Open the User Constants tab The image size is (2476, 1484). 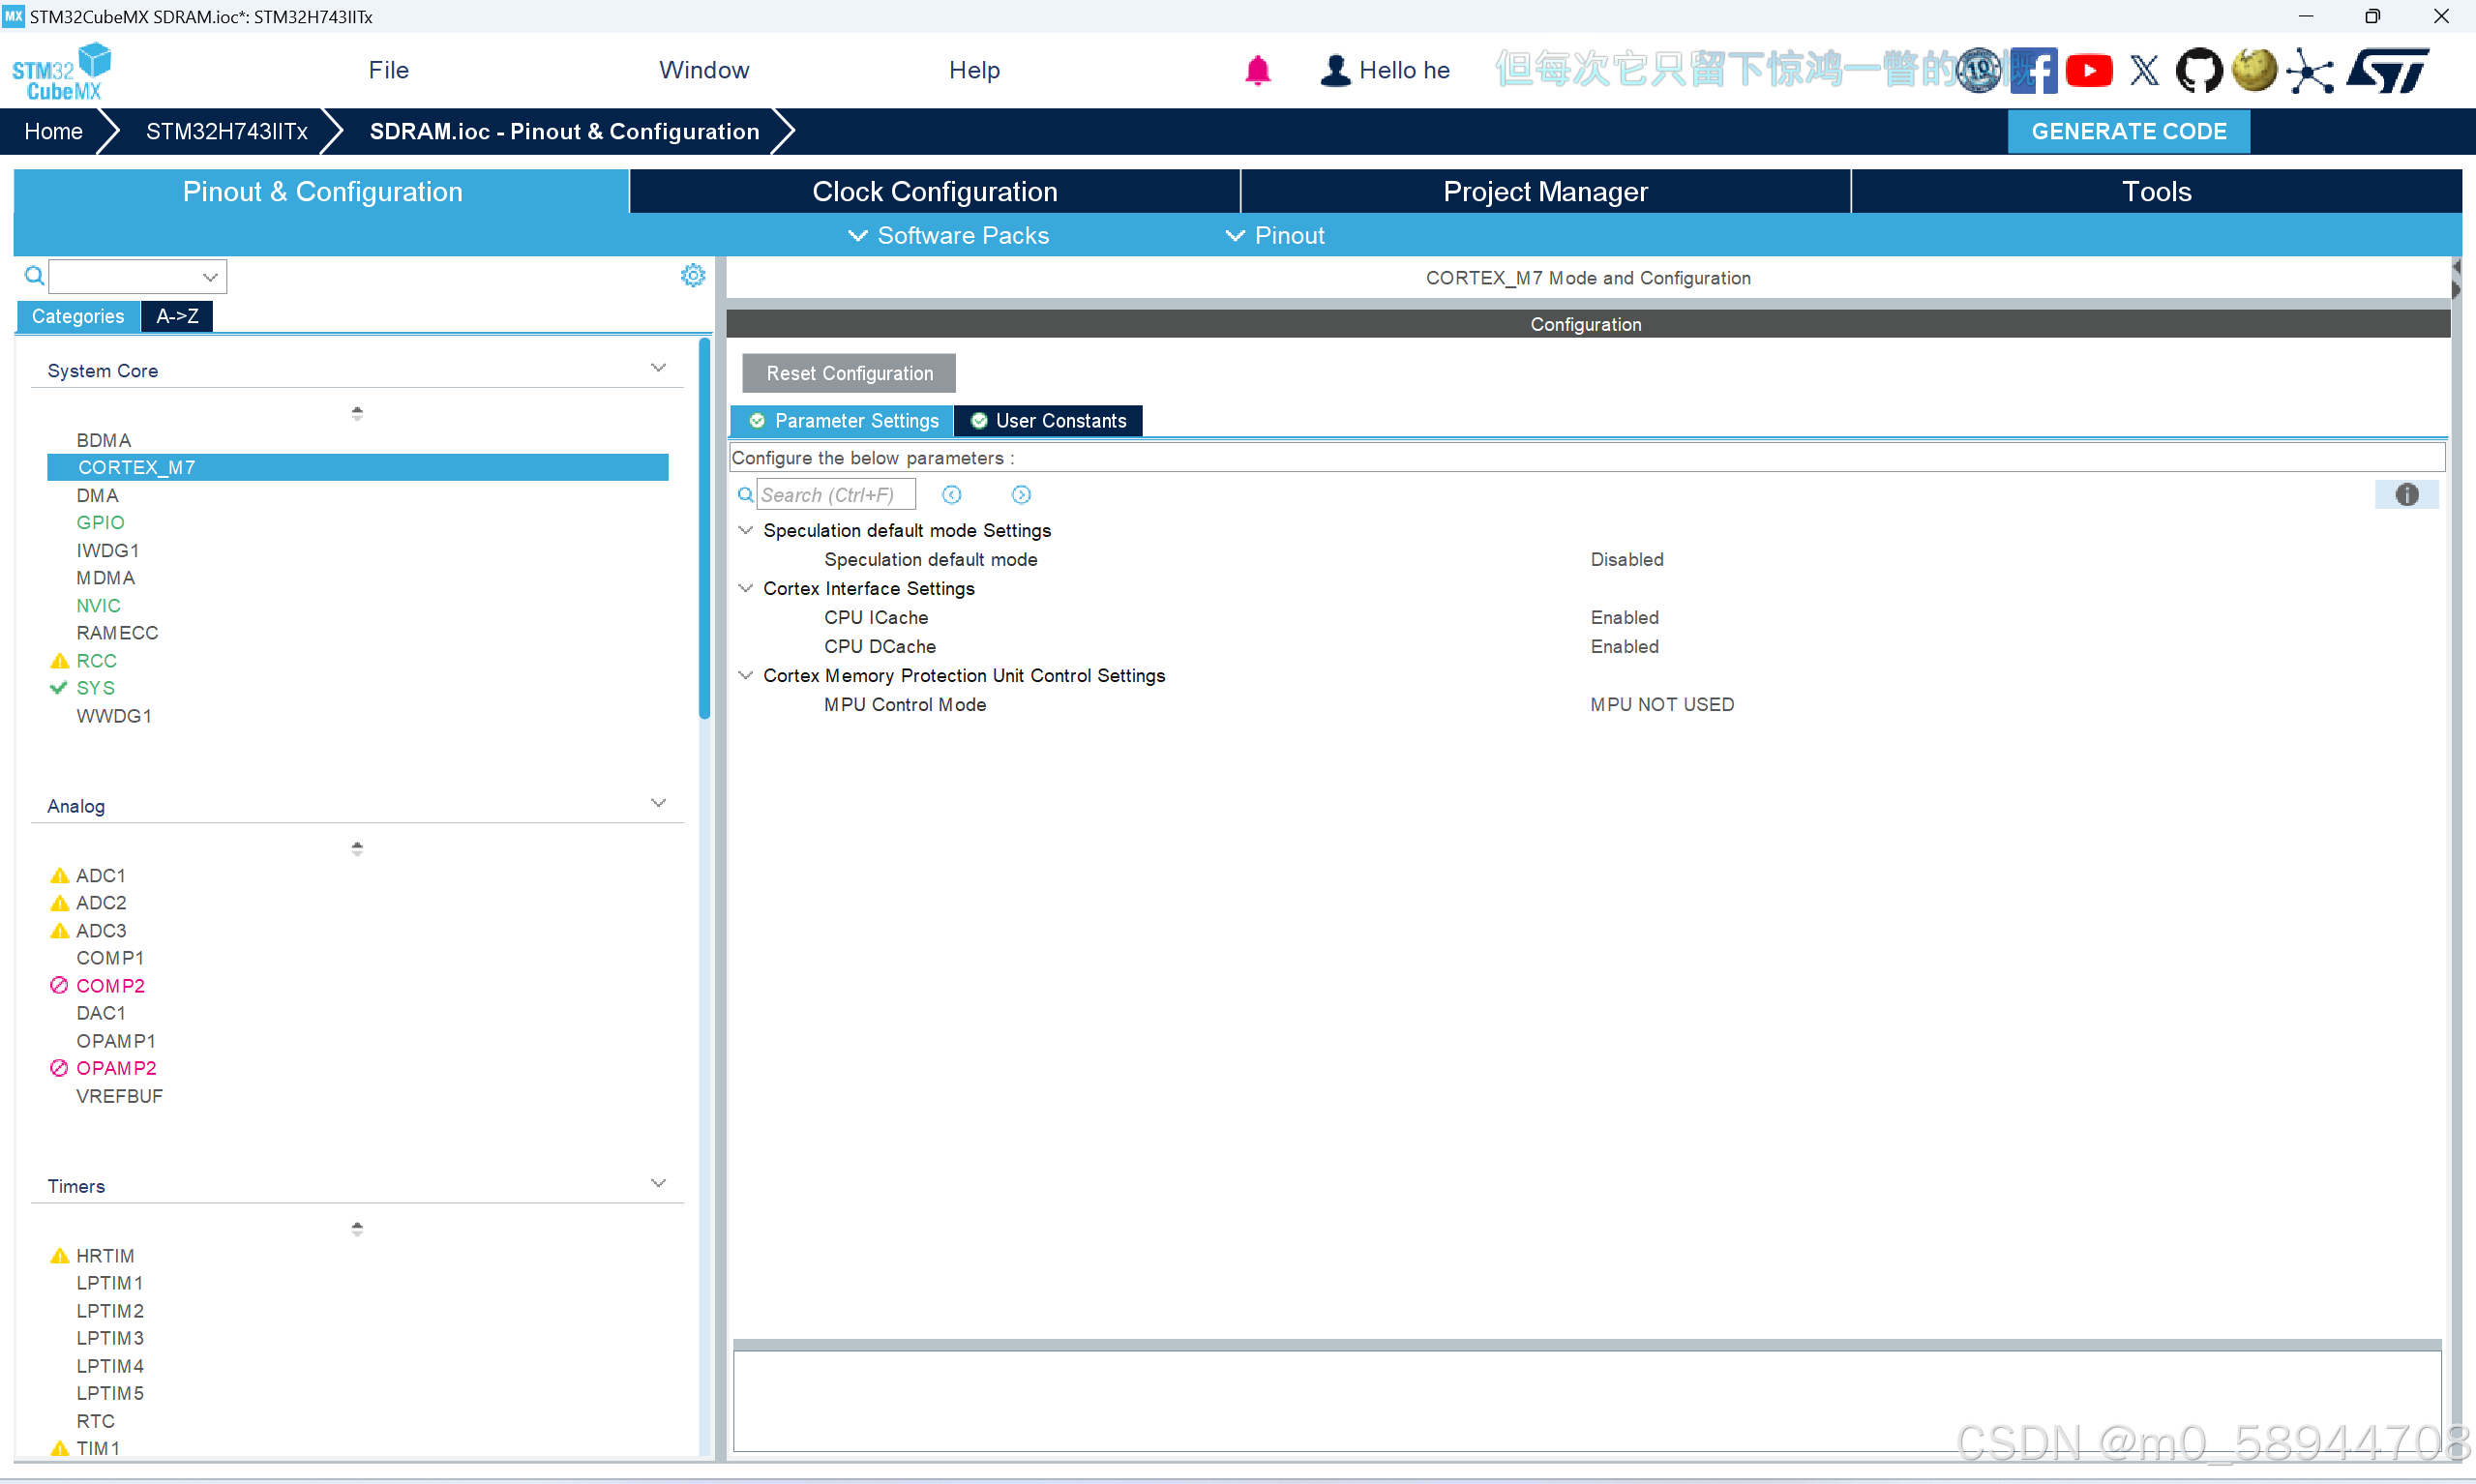1048,420
